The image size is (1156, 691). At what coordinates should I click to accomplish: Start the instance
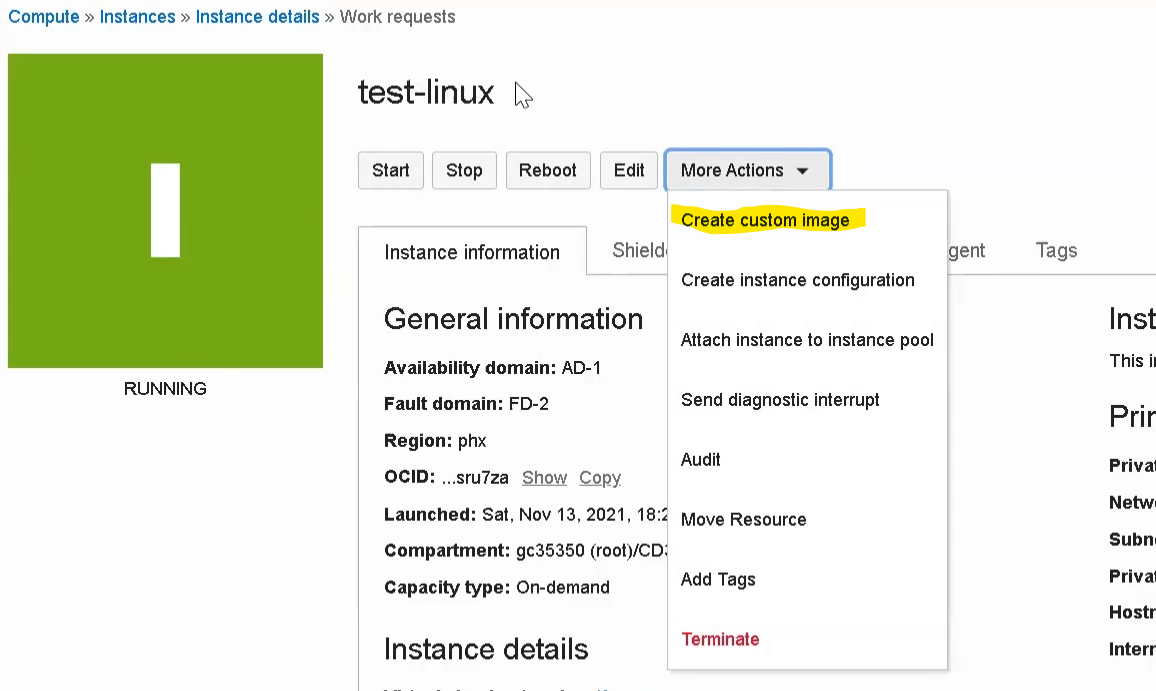(x=390, y=170)
